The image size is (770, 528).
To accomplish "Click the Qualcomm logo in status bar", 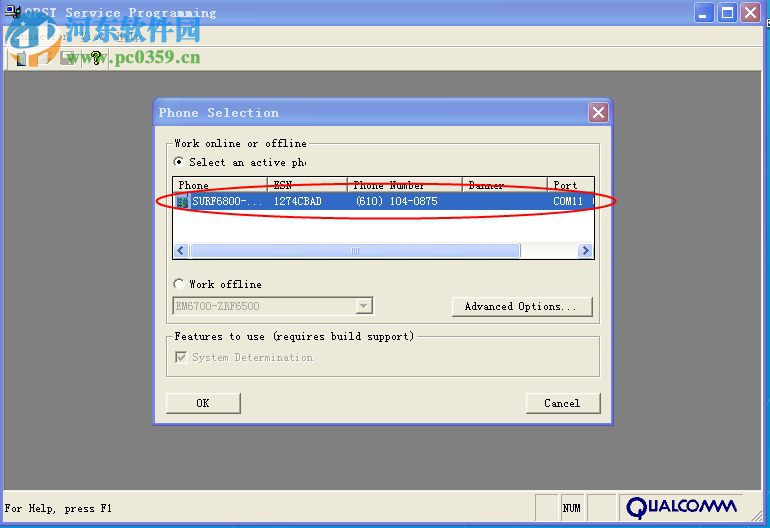I will coord(682,507).
